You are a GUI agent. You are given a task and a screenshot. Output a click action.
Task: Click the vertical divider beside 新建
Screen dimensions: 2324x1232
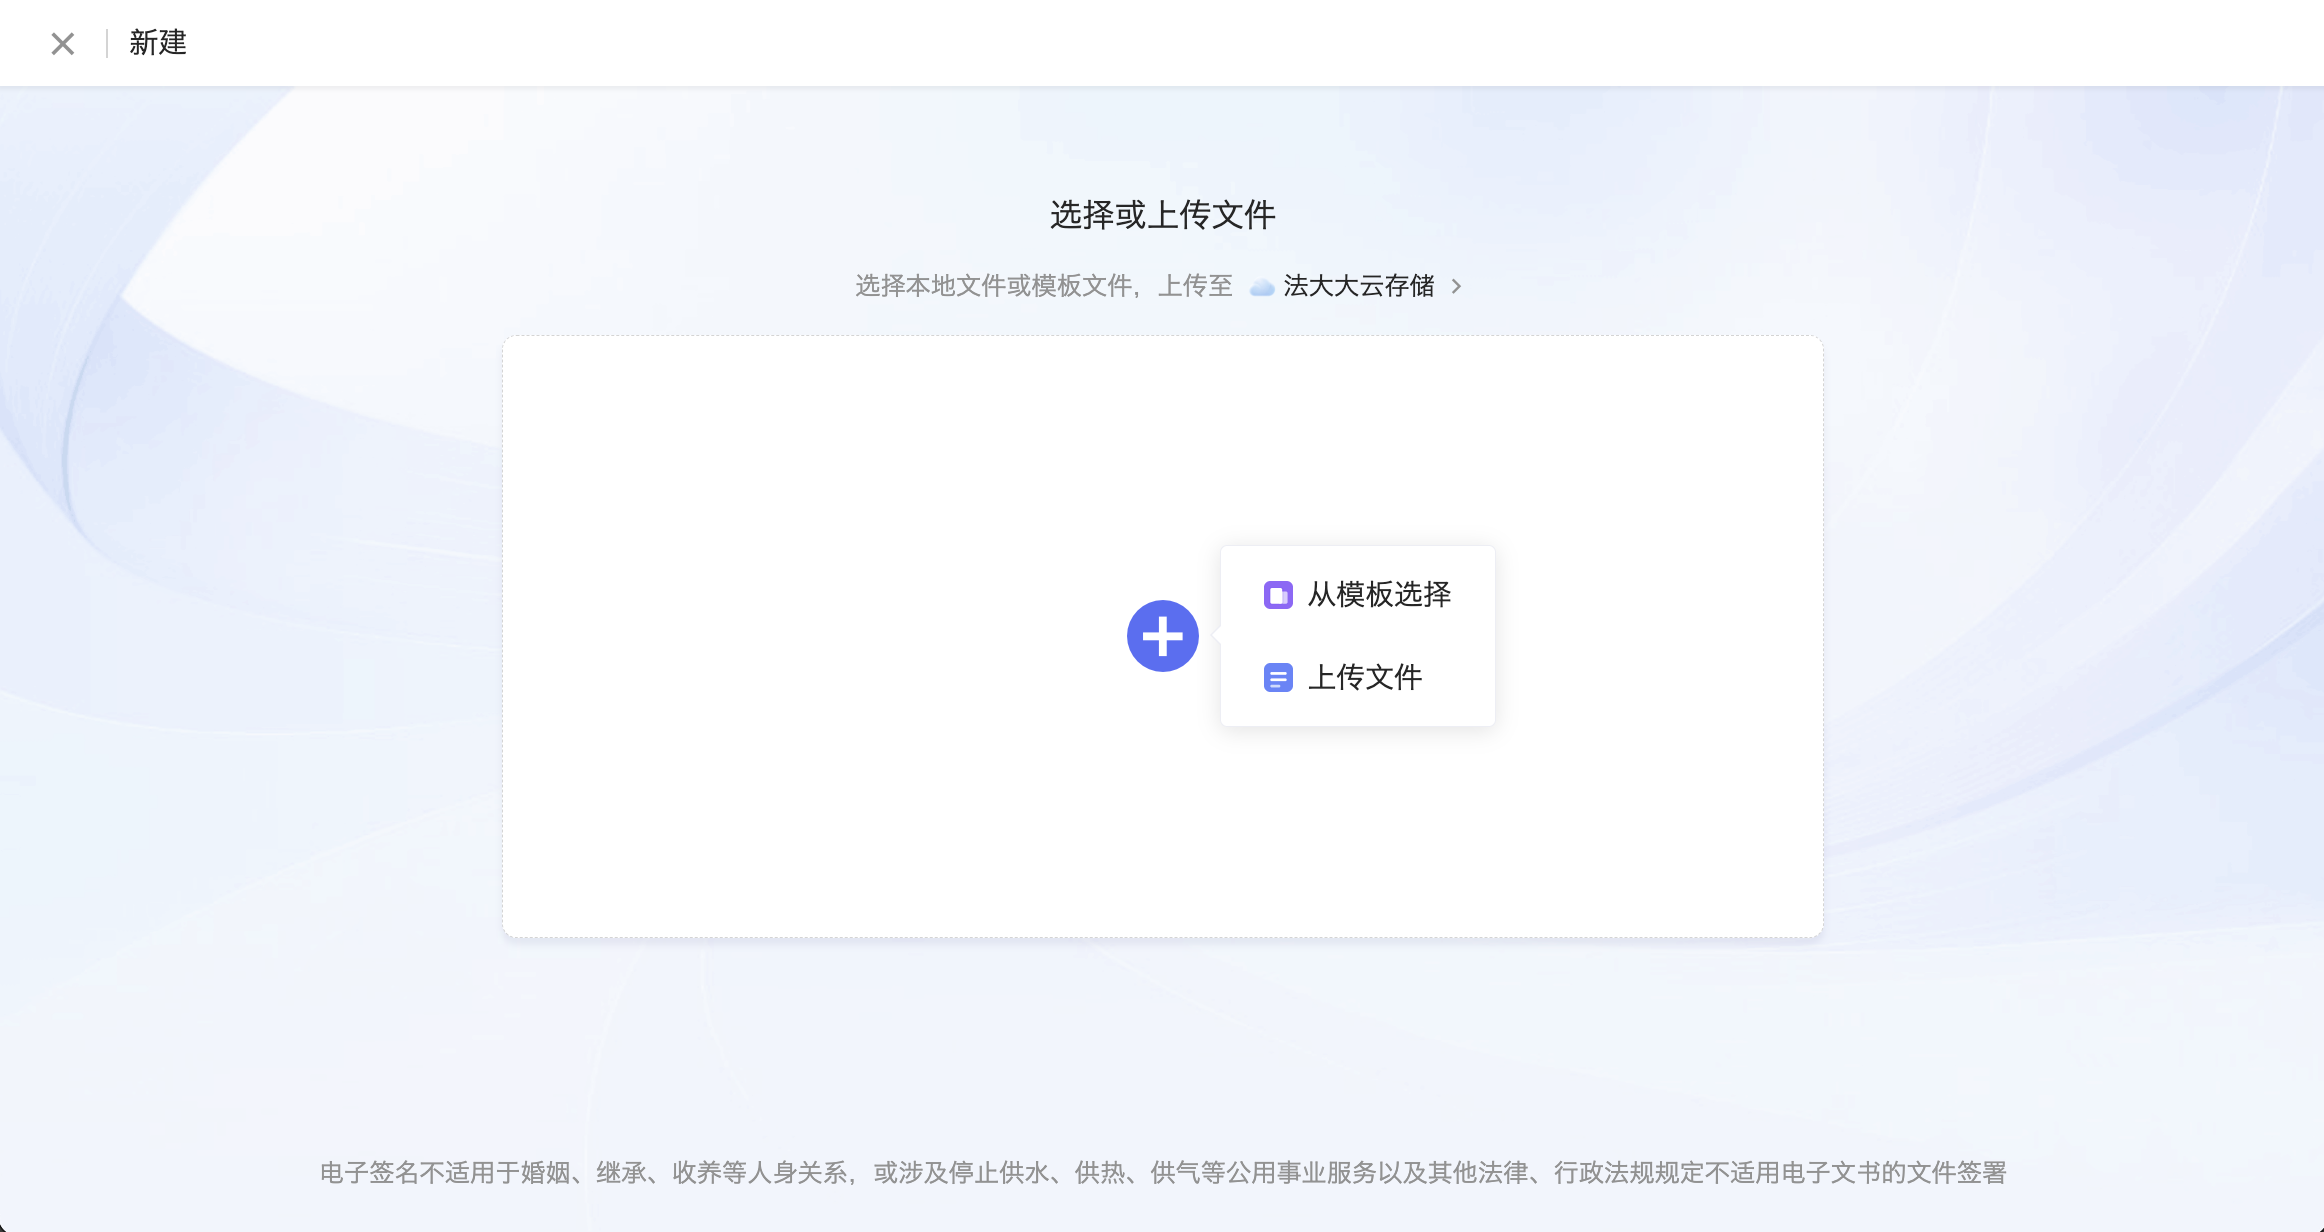pos(107,43)
